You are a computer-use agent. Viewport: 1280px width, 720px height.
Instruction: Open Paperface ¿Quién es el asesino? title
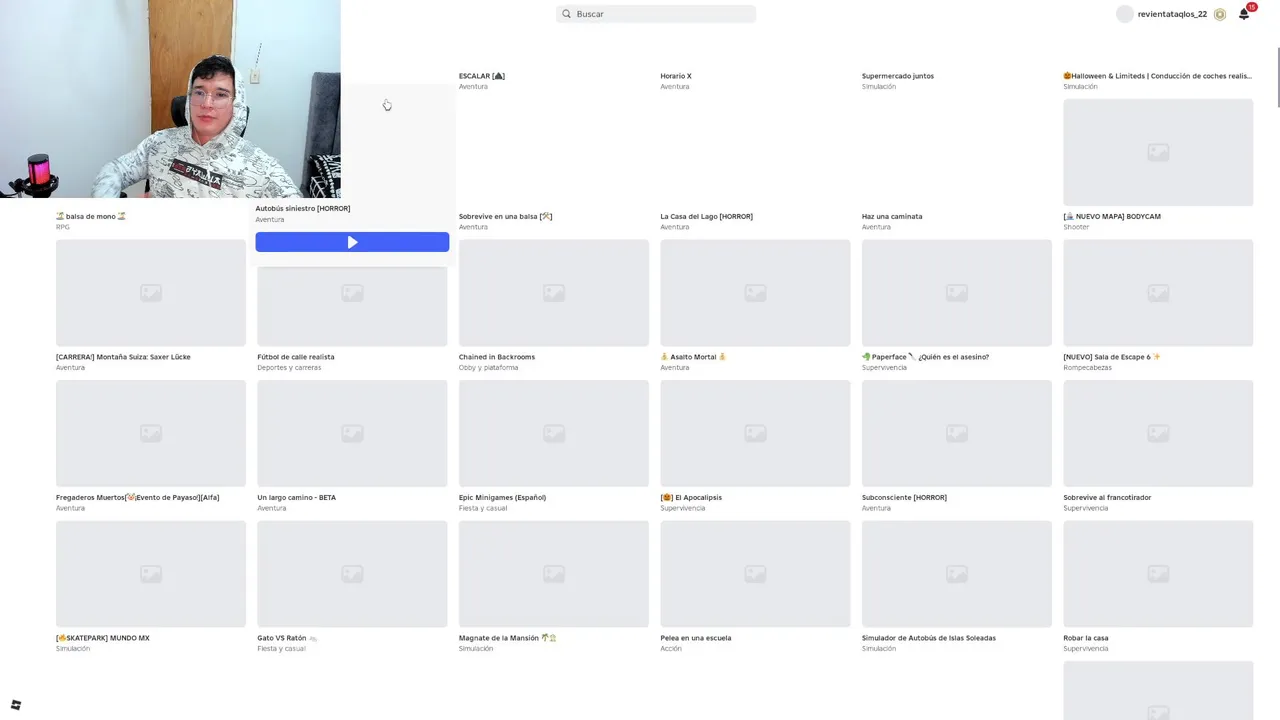click(926, 357)
